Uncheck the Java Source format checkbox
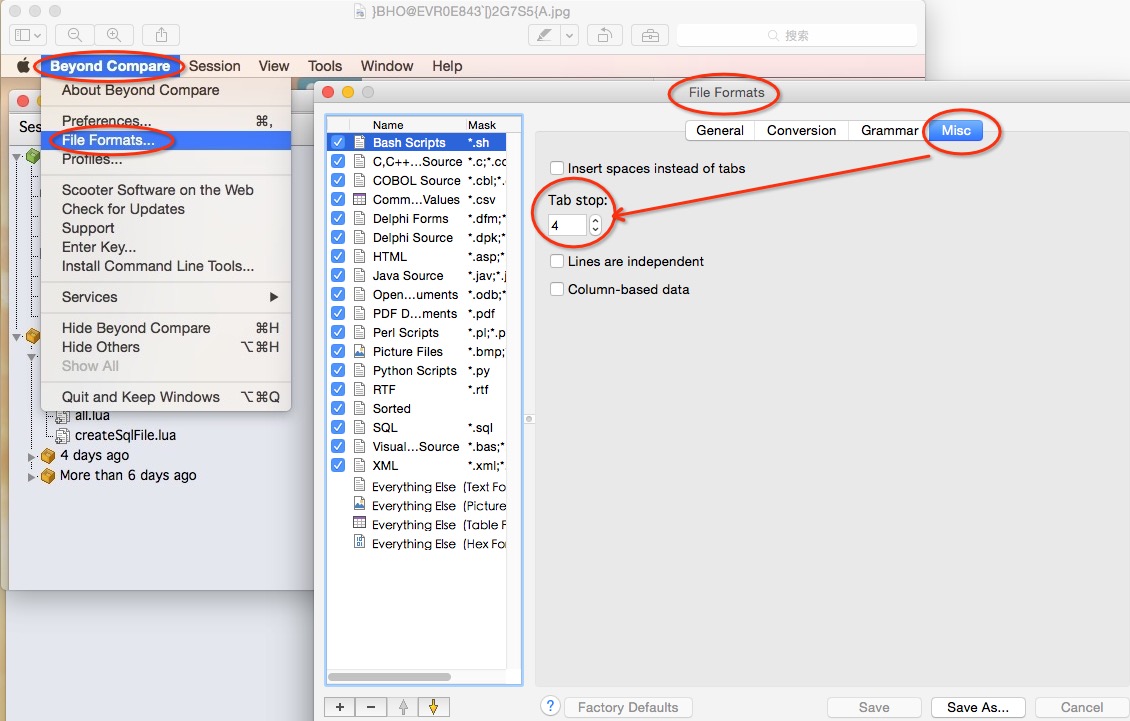The width and height of the screenshot is (1130, 721). click(337, 275)
